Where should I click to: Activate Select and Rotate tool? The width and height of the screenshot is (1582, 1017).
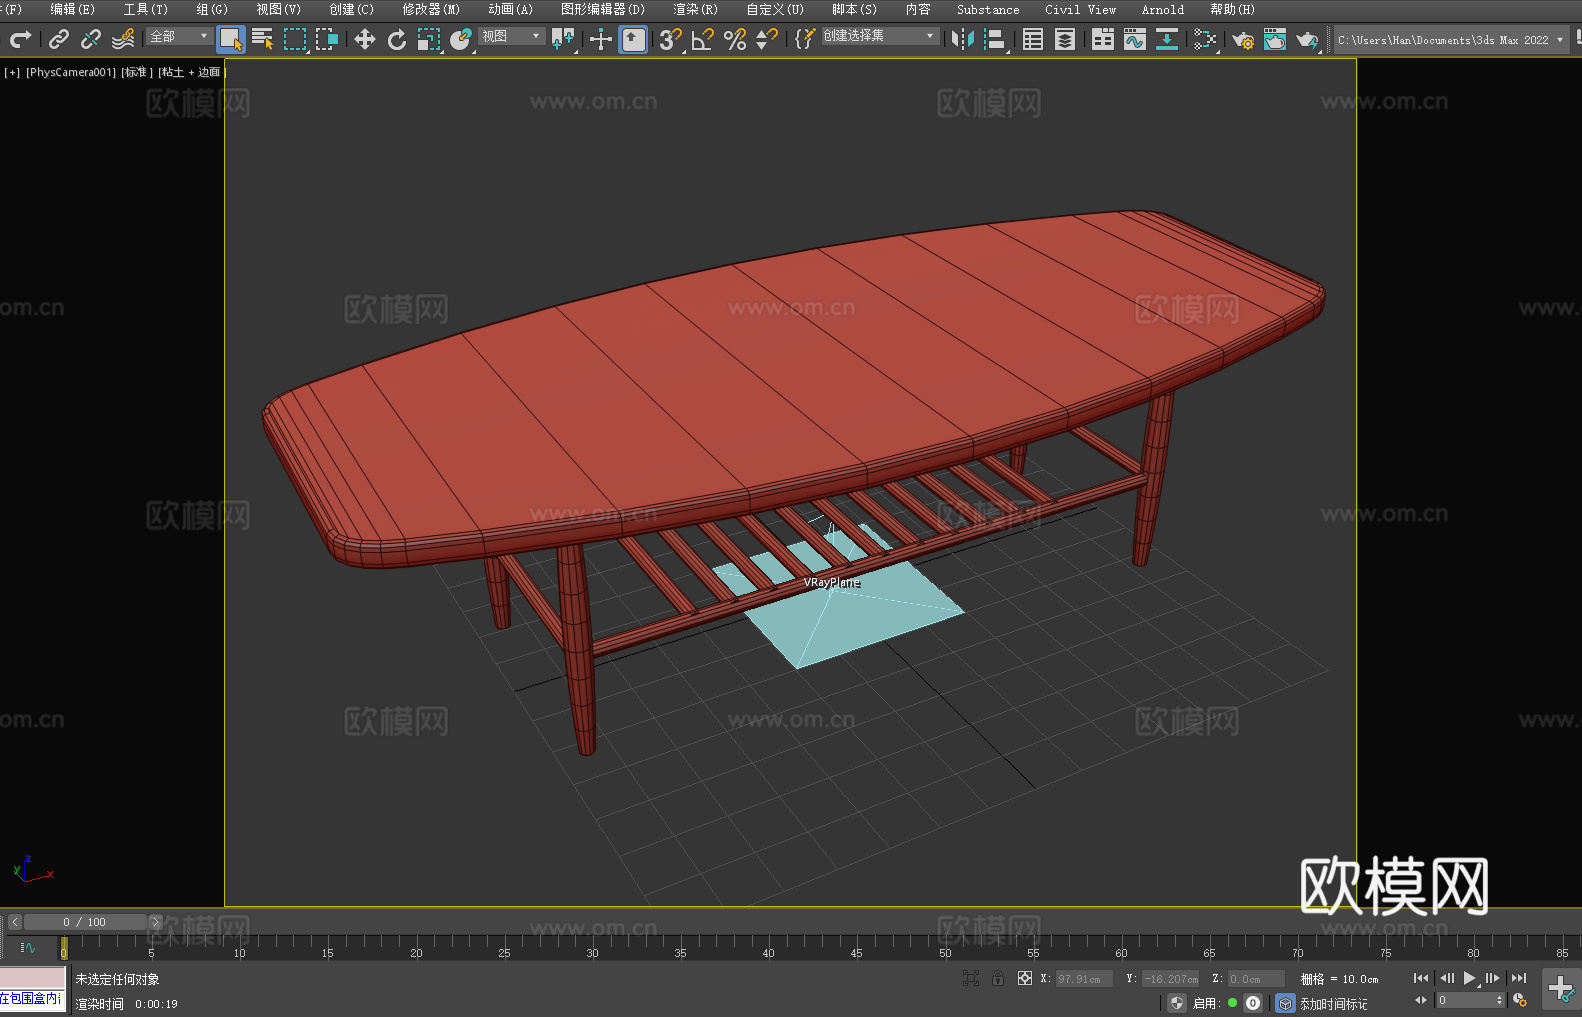coord(397,39)
